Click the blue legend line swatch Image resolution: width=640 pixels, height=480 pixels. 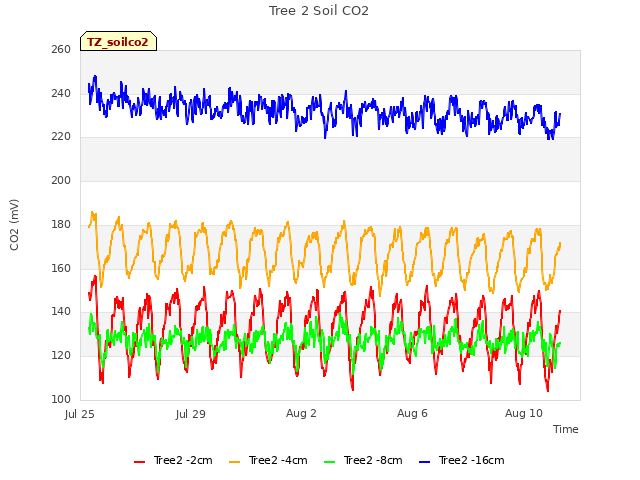point(424,462)
